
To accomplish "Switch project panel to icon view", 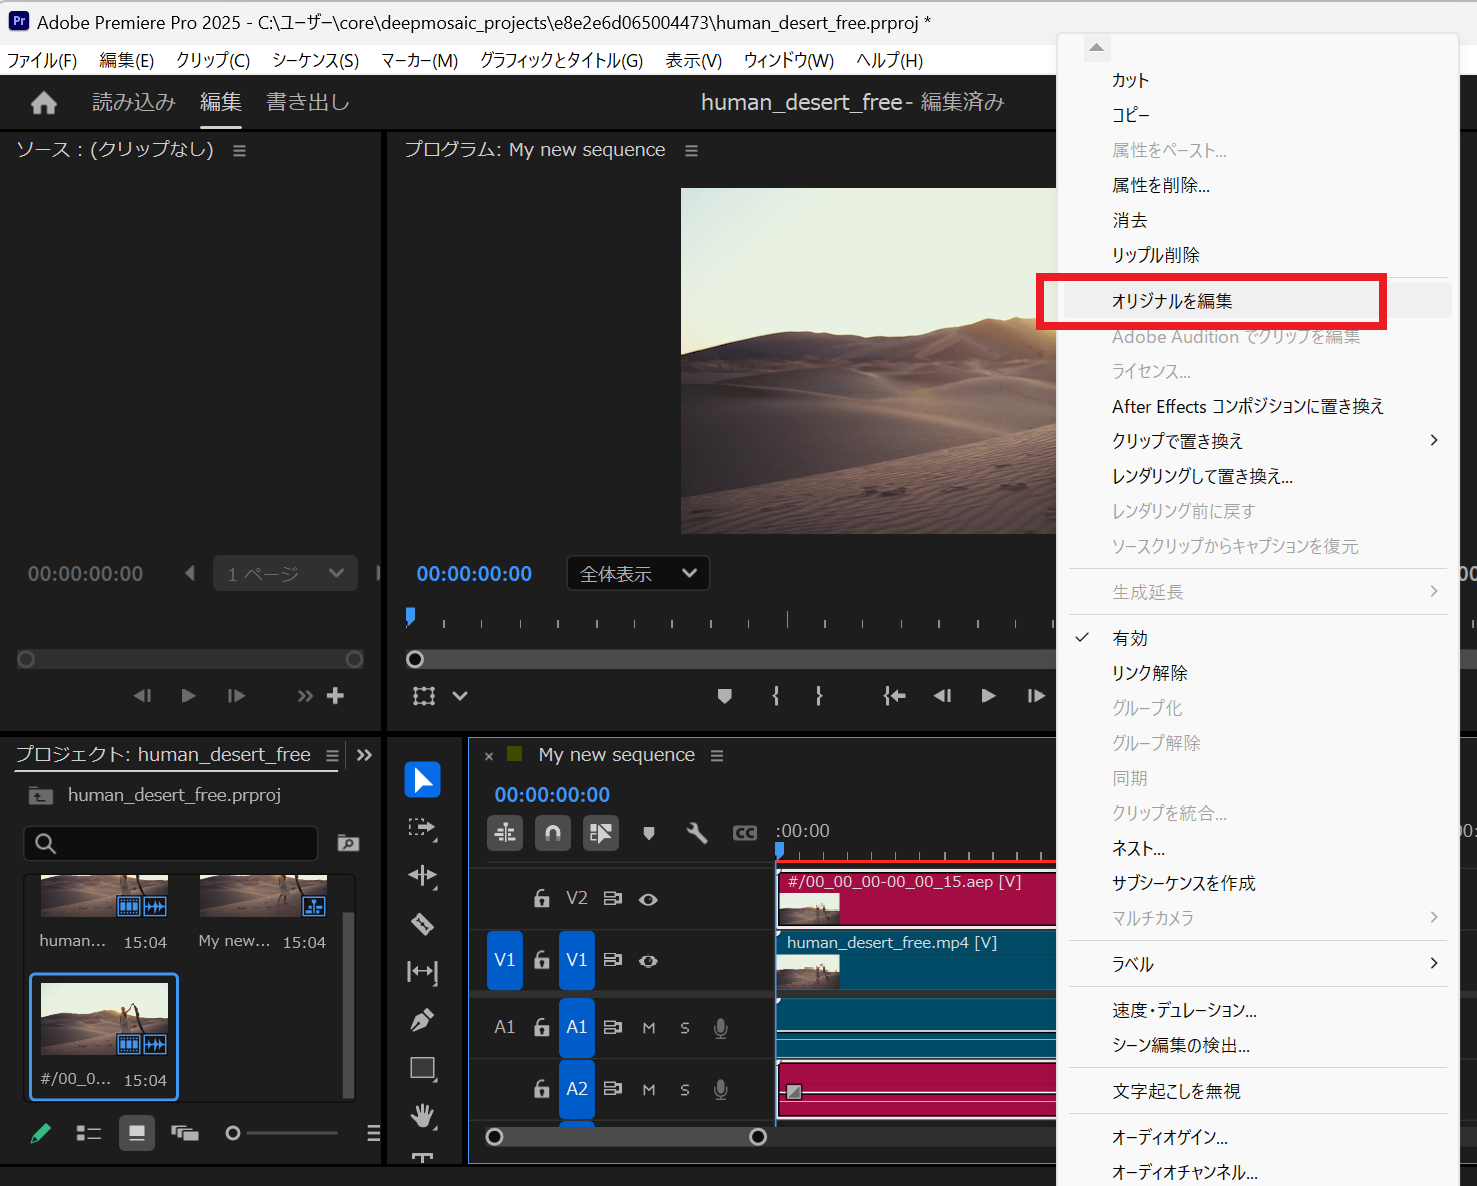I will pyautogui.click(x=137, y=1133).
